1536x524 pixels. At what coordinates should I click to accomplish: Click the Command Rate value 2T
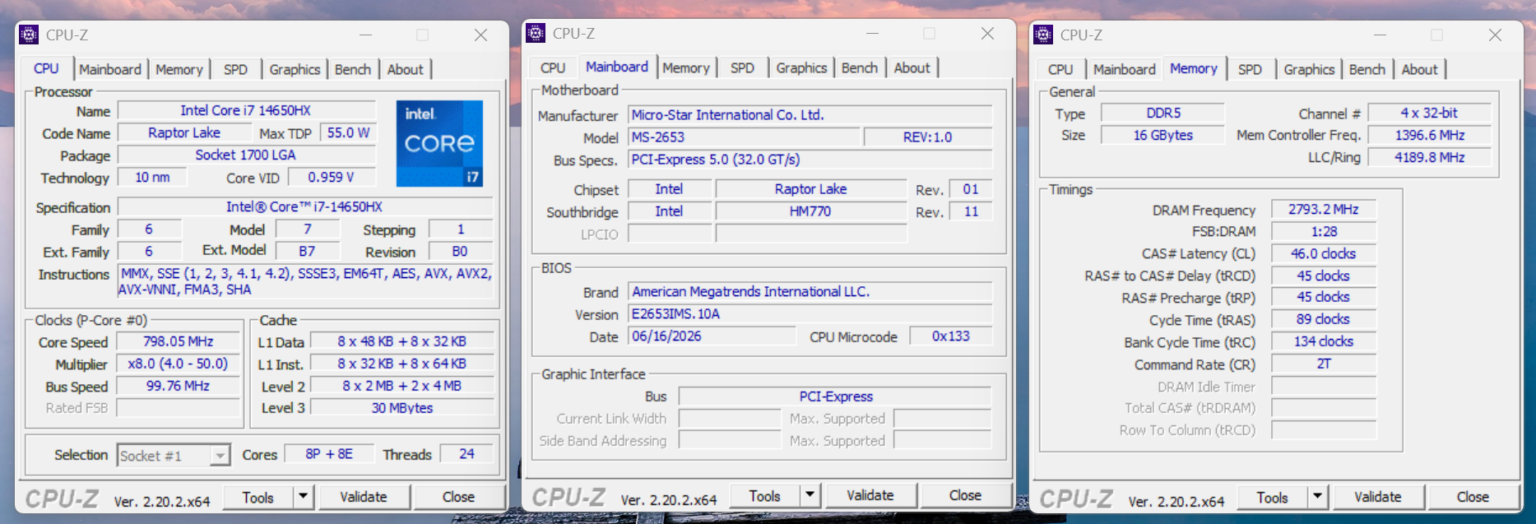[x=1323, y=364]
